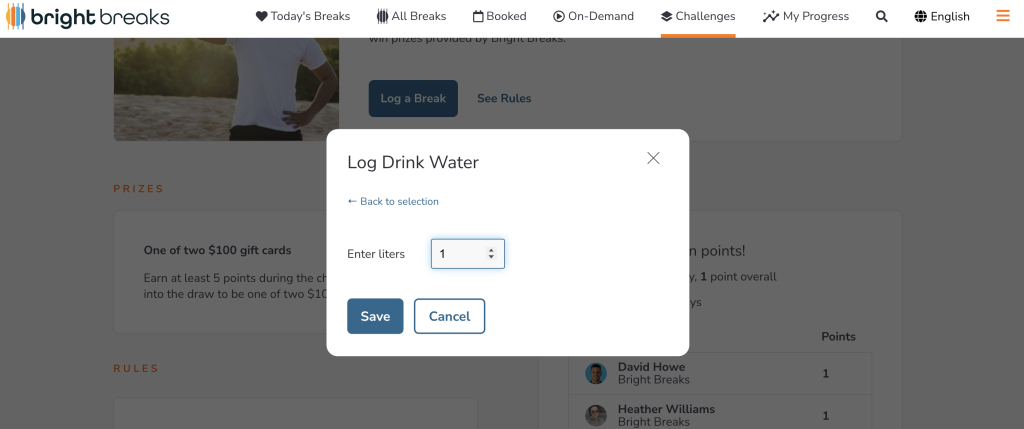Click David Howe's avatar
1024x429 pixels.
point(596,374)
